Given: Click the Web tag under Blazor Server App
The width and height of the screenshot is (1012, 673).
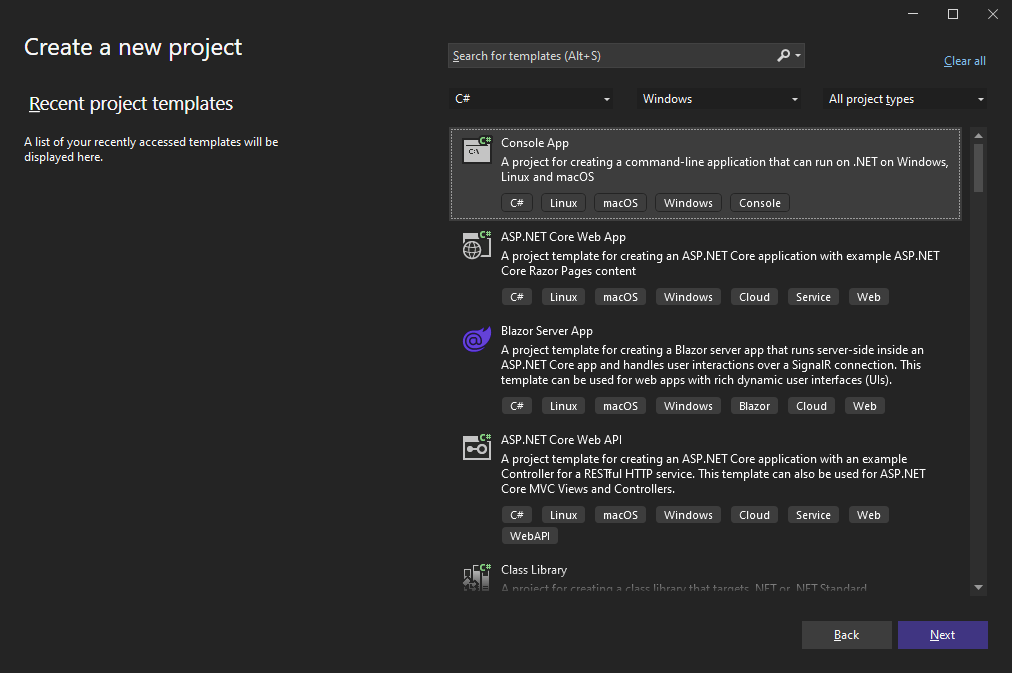Looking at the screenshot, I should coord(864,406).
